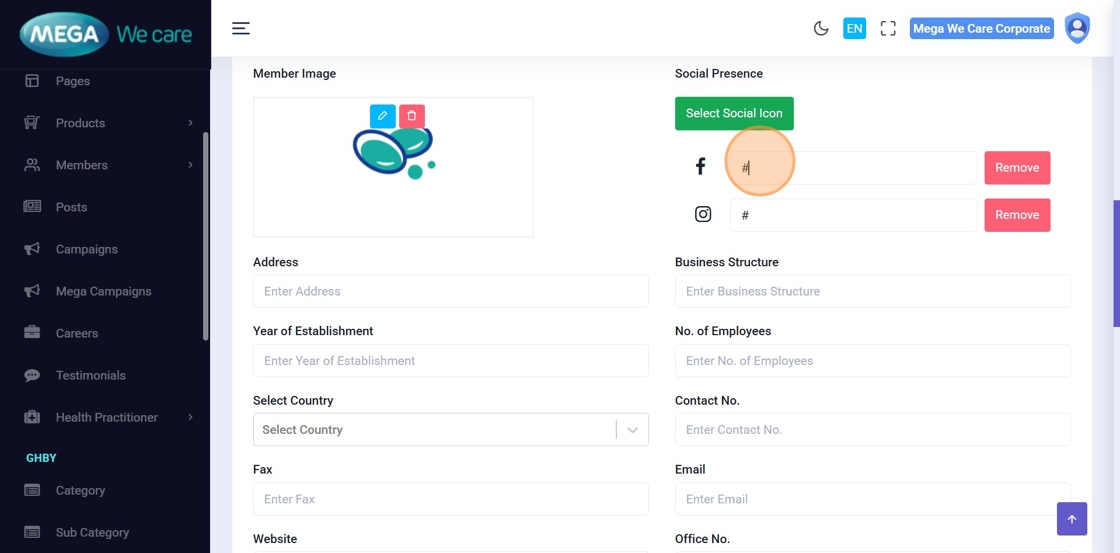Click the EN language icon
The height and width of the screenshot is (553, 1120).
(854, 29)
